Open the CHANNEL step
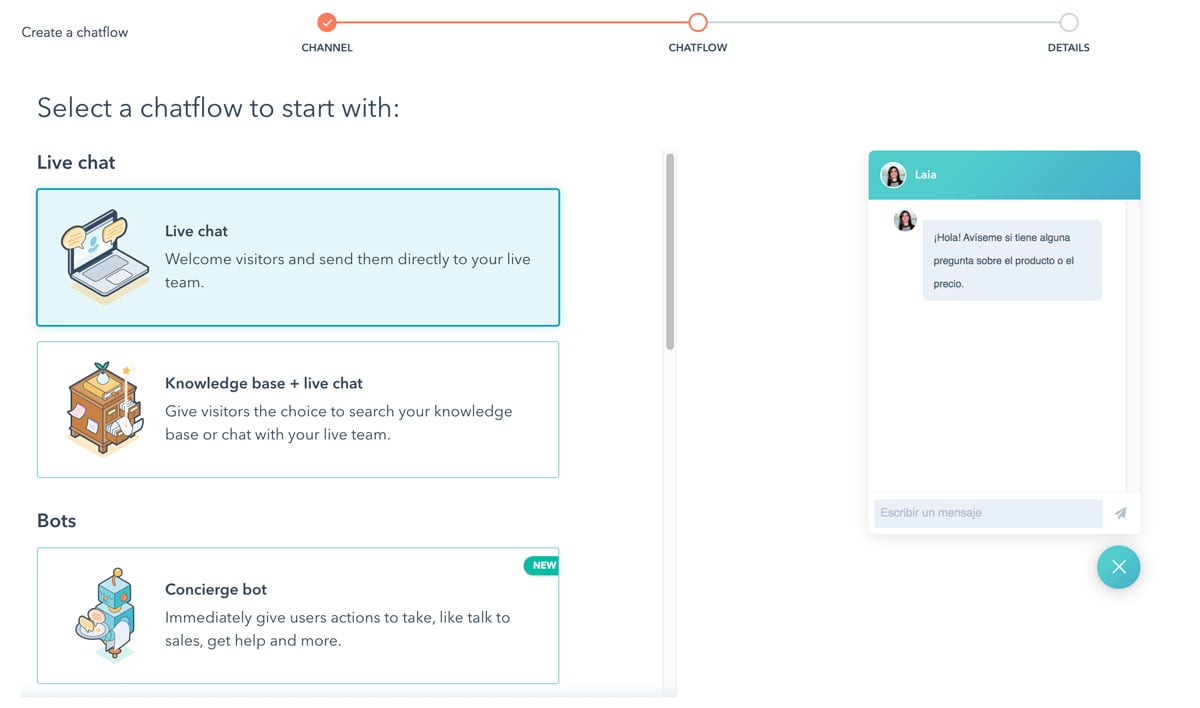Viewport: 1200px width, 708px height. click(327, 47)
